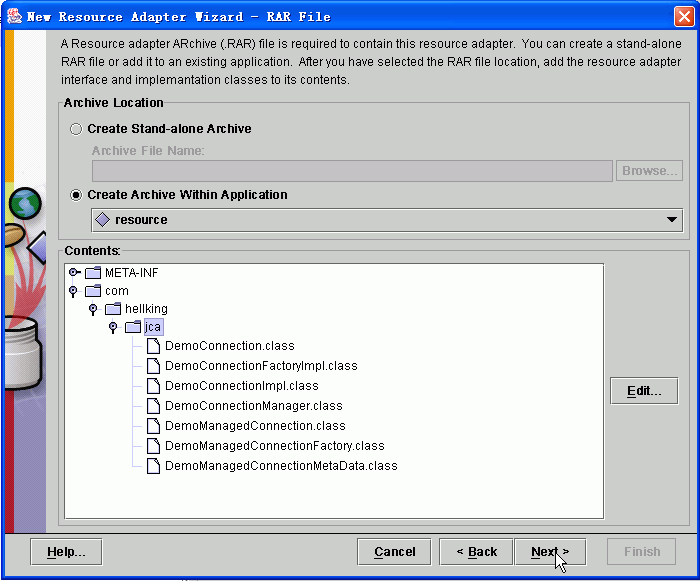
Task: Click file icon of DemoManagedConnectionFactory.class
Action: (154, 446)
